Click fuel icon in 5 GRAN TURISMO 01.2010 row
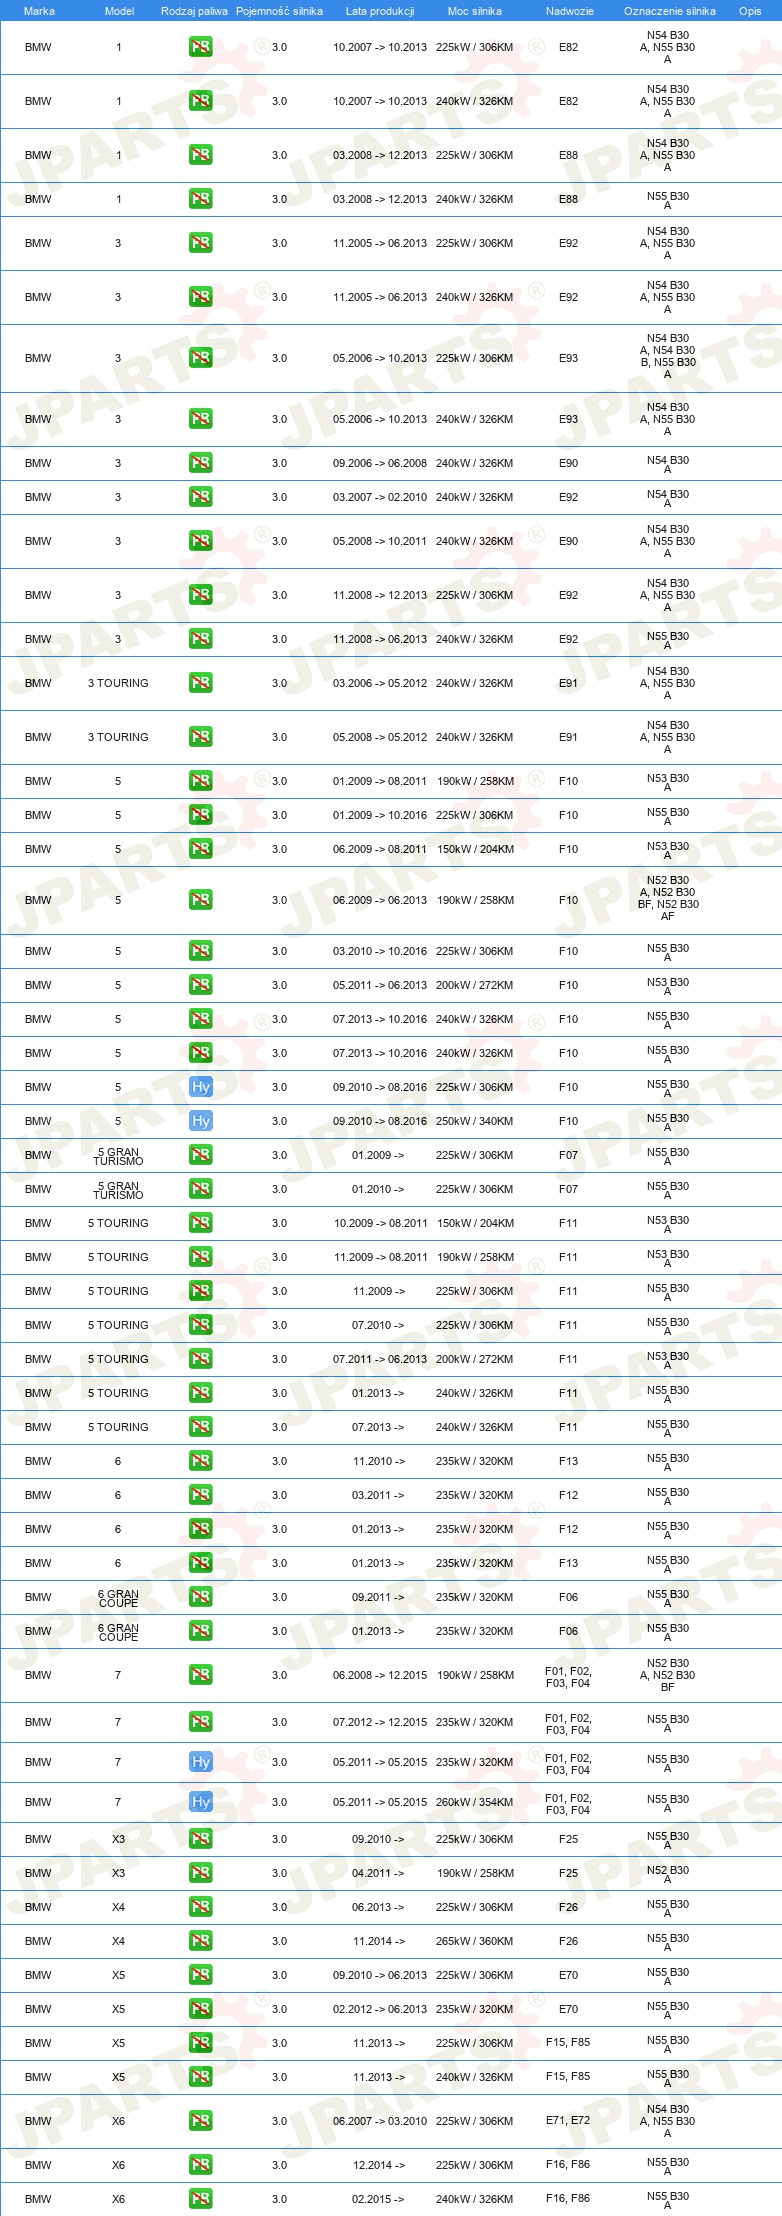This screenshot has width=782, height=2216. [201, 1189]
